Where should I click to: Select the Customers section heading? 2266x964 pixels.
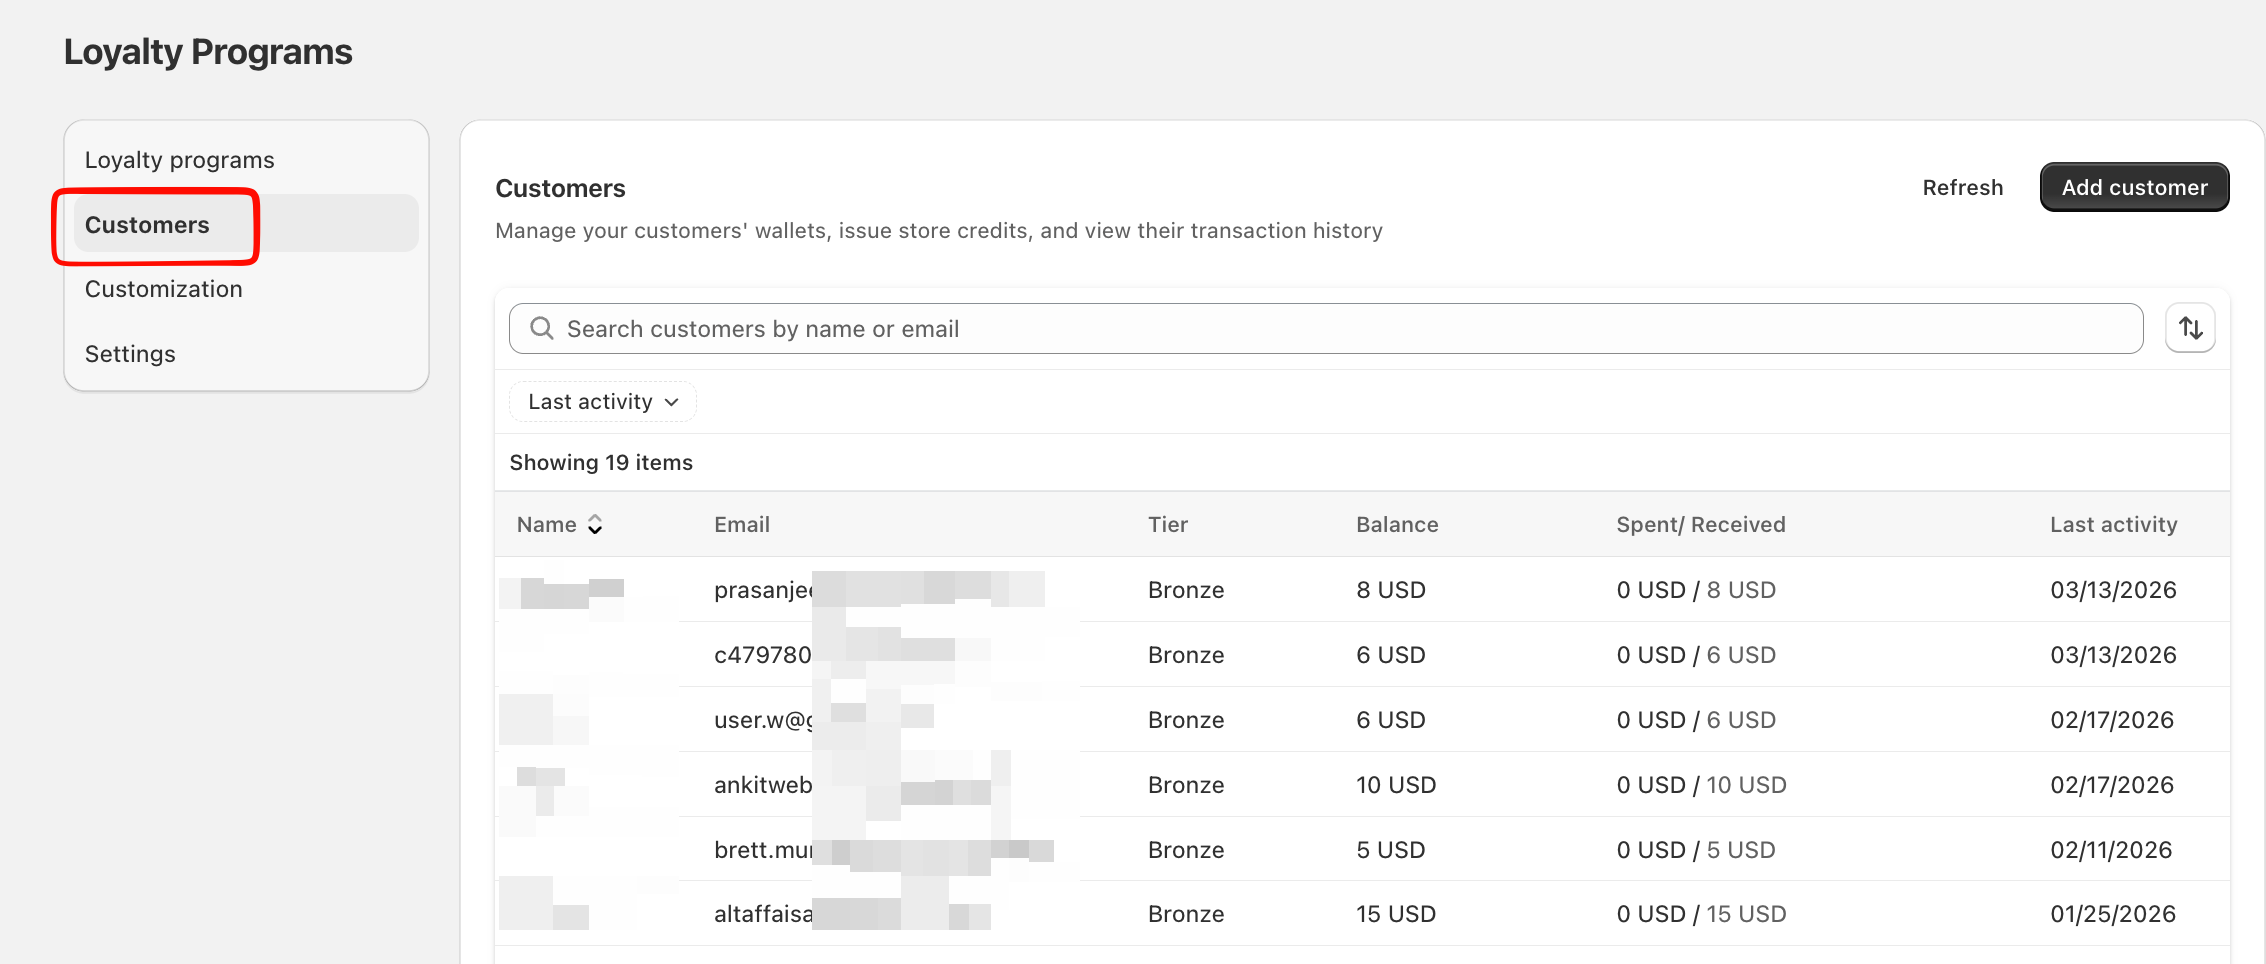560,189
